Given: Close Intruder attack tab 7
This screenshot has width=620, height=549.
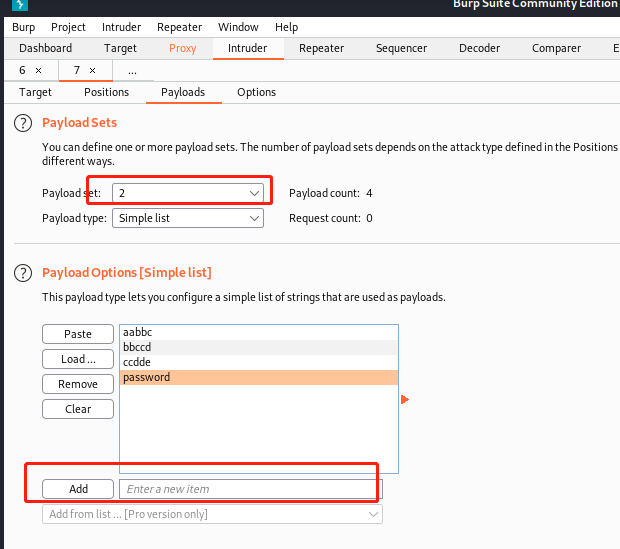Looking at the screenshot, I should (92, 70).
